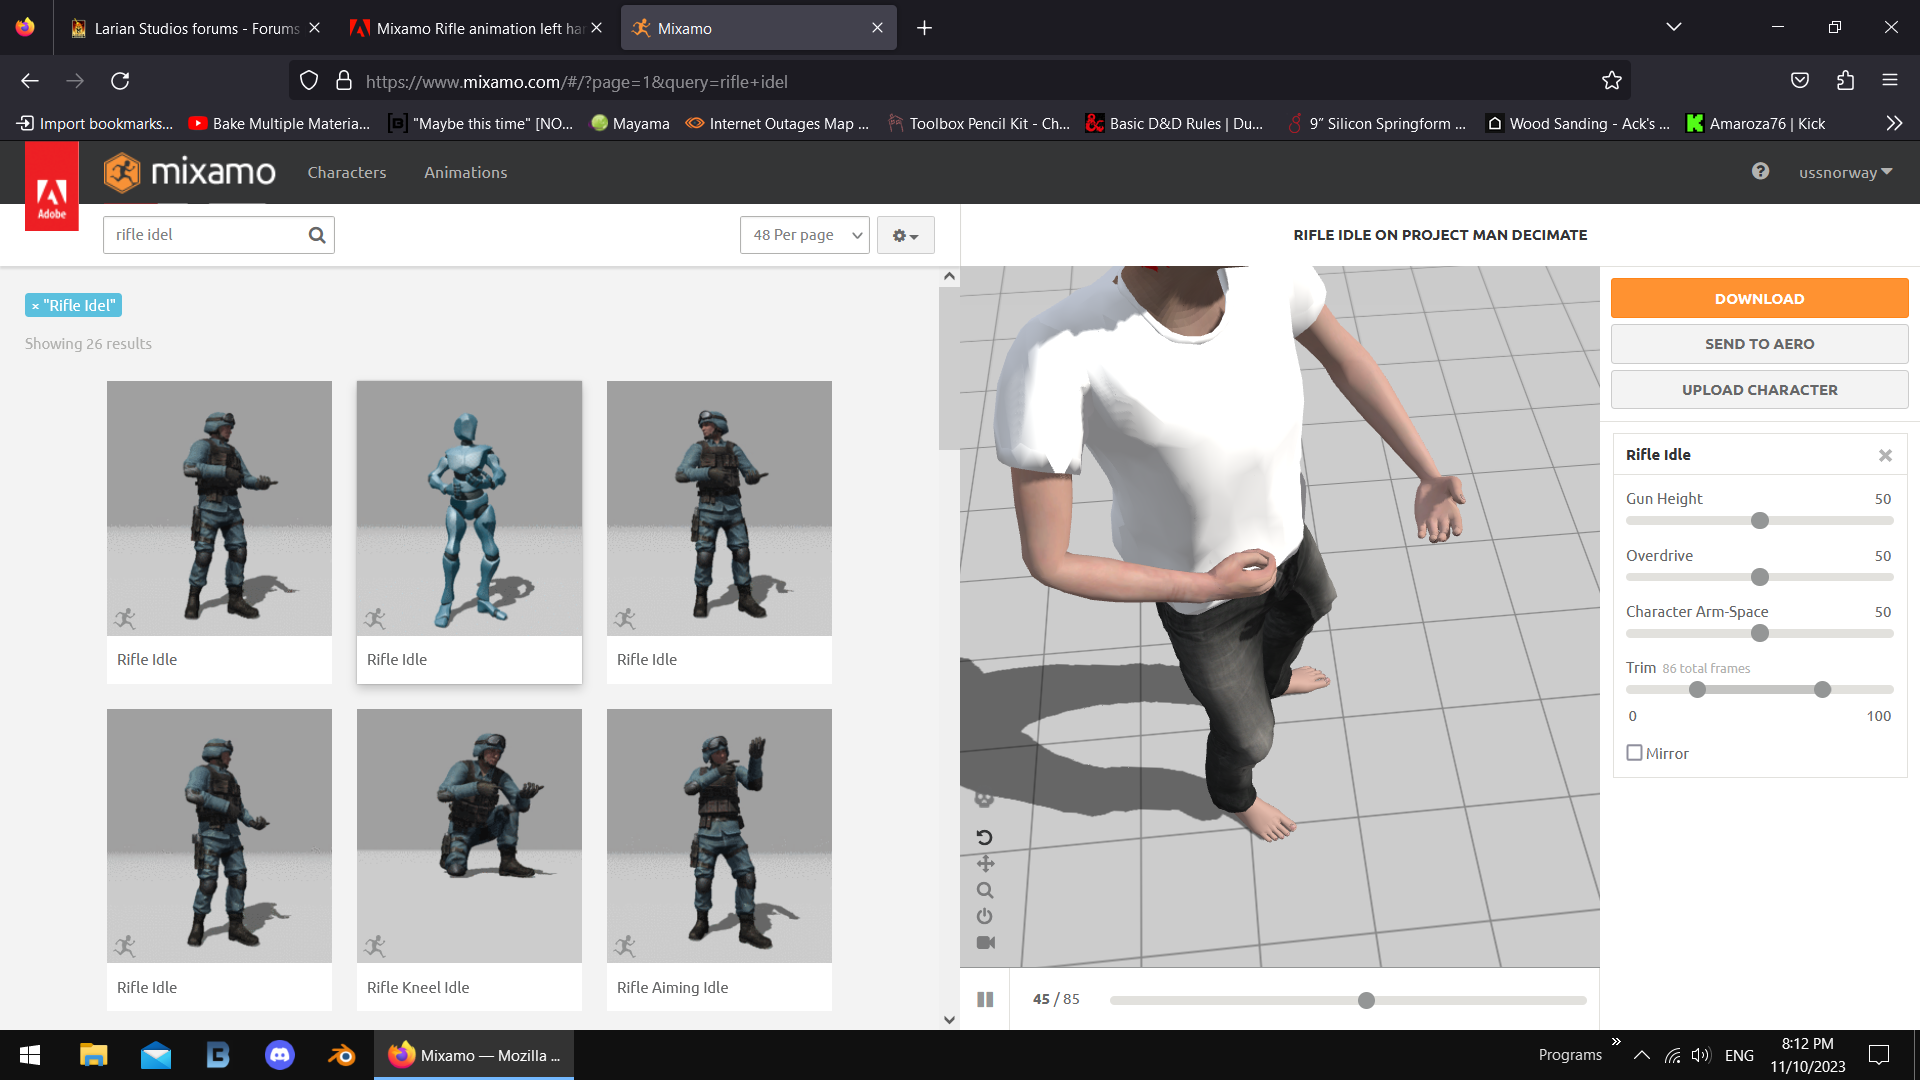Open the help menu question mark icon
This screenshot has height=1080, width=1920.
pos(1760,172)
